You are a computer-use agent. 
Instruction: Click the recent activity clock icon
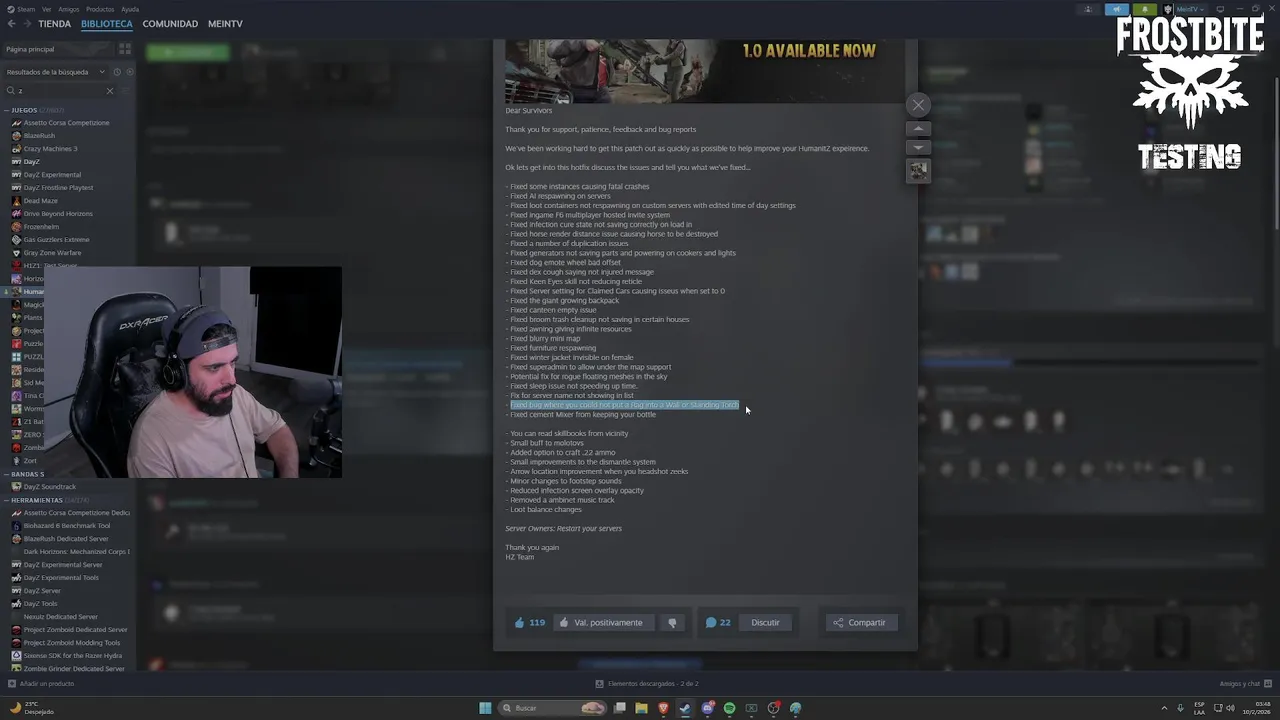[117, 72]
